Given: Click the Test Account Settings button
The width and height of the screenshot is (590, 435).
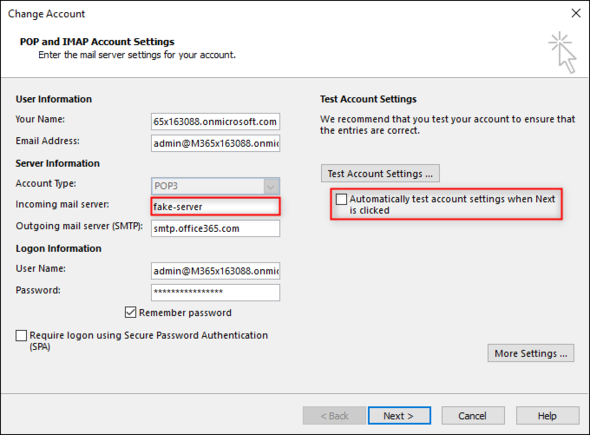Looking at the screenshot, I should [380, 173].
